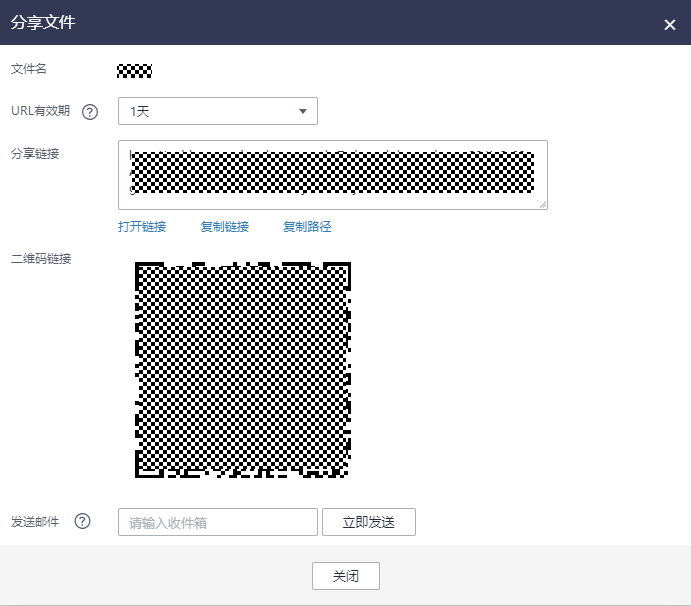Click the 关闭 button
The height and width of the screenshot is (606, 691).
pyautogui.click(x=346, y=576)
